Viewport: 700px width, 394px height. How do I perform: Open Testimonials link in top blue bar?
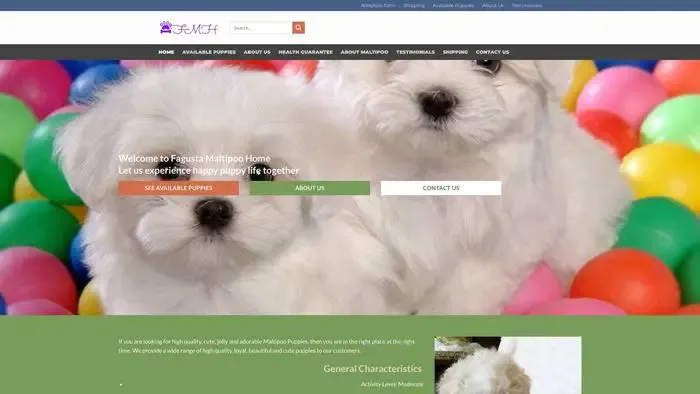527,6
